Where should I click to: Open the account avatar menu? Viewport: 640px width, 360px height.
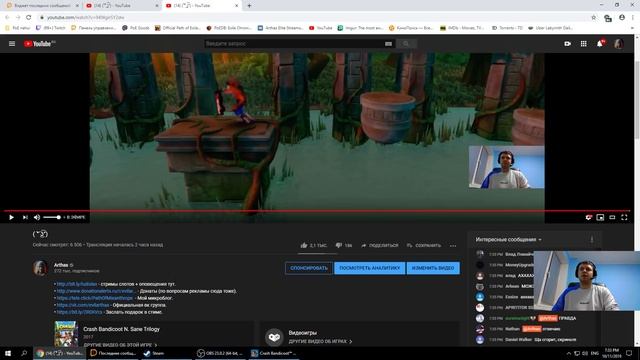click(x=618, y=44)
